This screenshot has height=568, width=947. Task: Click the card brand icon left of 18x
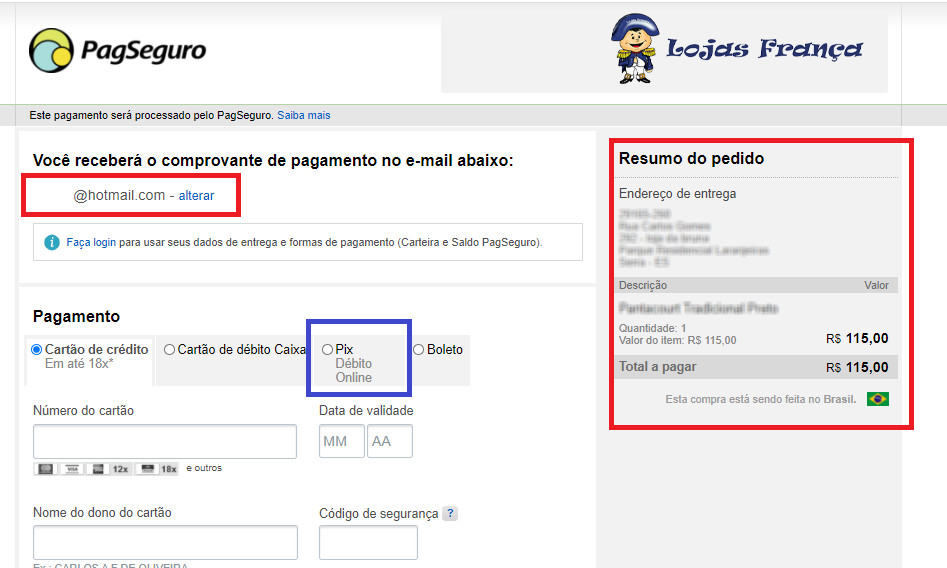pyautogui.click(x=147, y=469)
